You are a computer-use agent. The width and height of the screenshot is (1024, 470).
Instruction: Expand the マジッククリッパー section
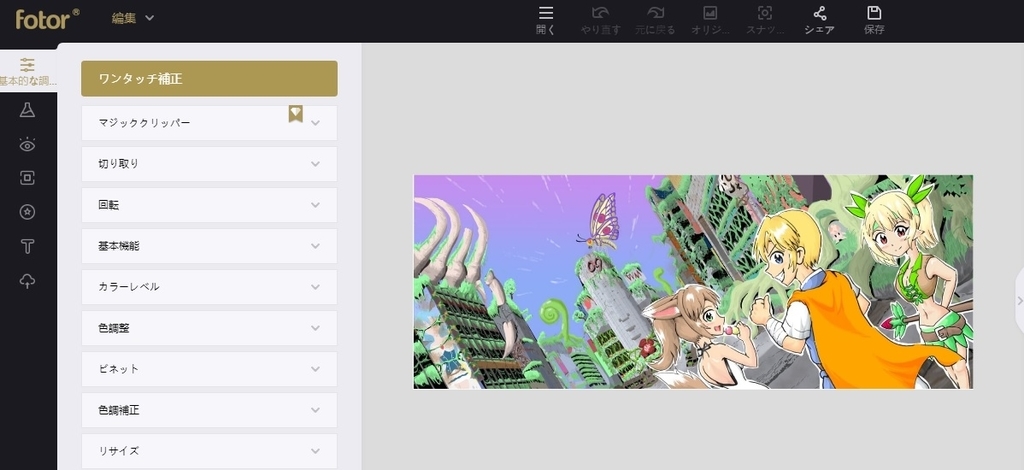209,123
